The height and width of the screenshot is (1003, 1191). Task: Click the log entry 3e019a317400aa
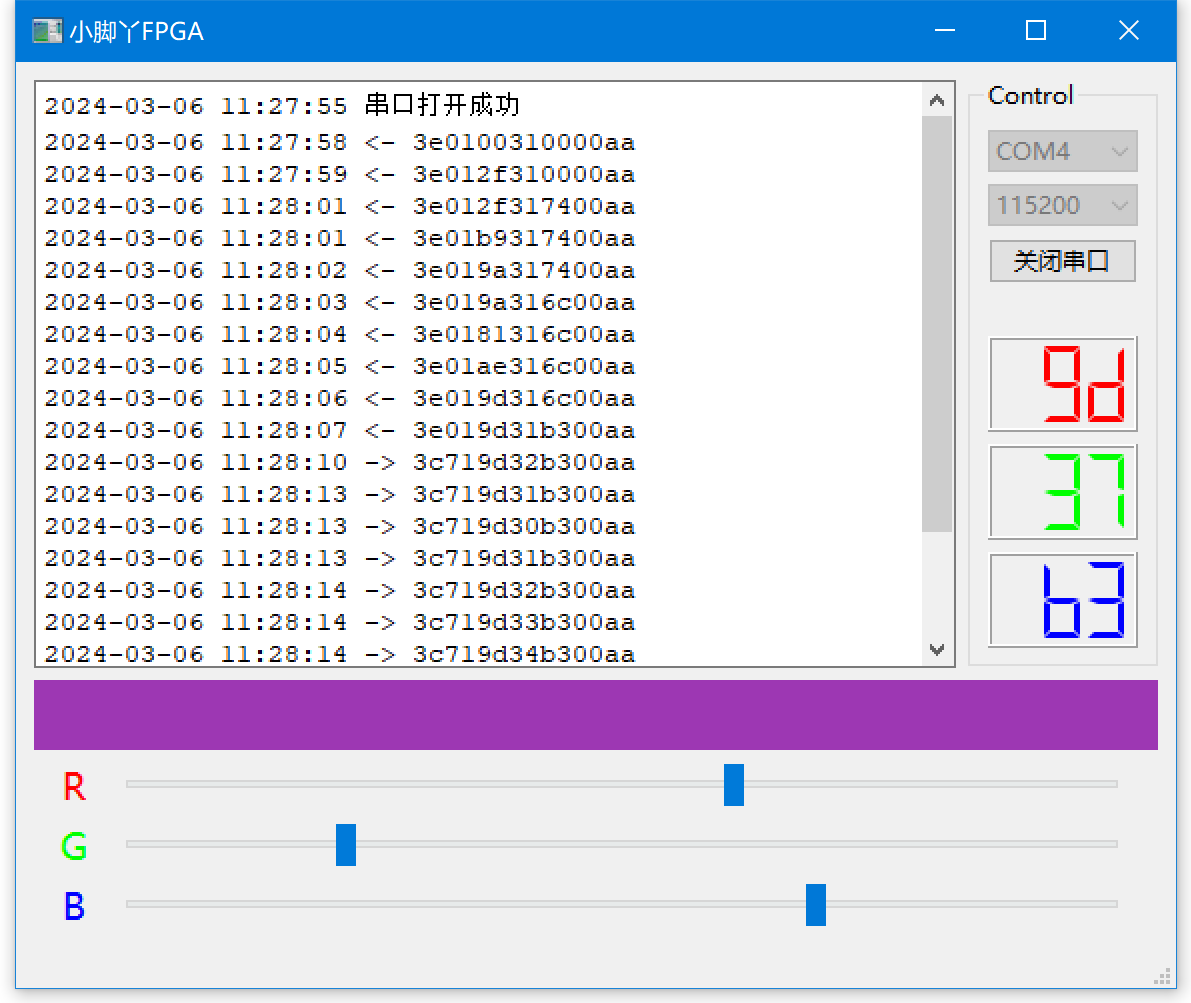click(x=340, y=270)
